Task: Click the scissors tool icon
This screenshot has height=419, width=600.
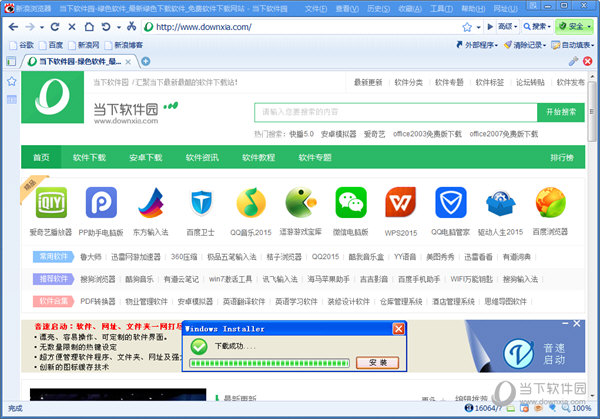Action: 131,26
